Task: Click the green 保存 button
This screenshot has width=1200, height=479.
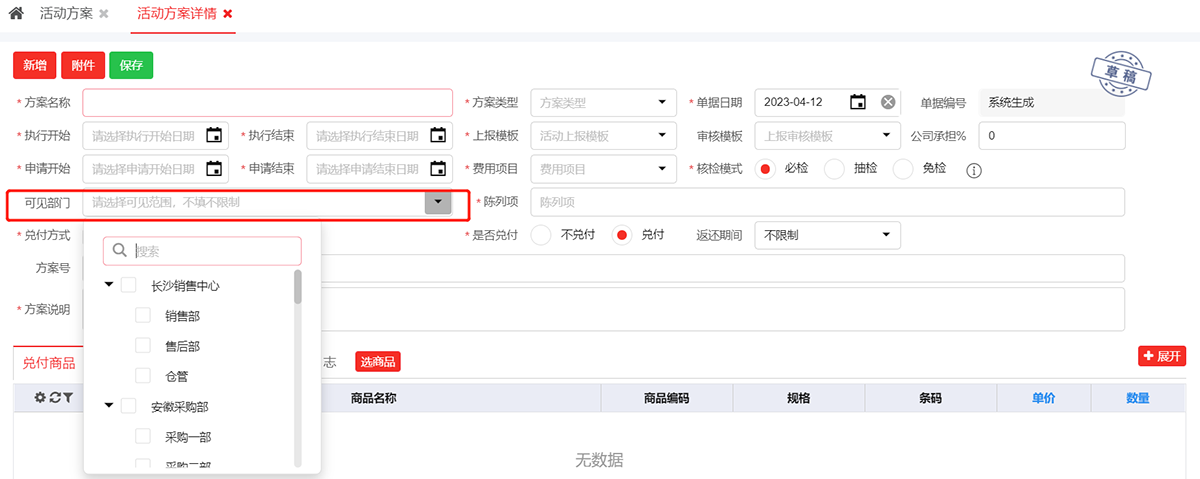Action: point(131,65)
